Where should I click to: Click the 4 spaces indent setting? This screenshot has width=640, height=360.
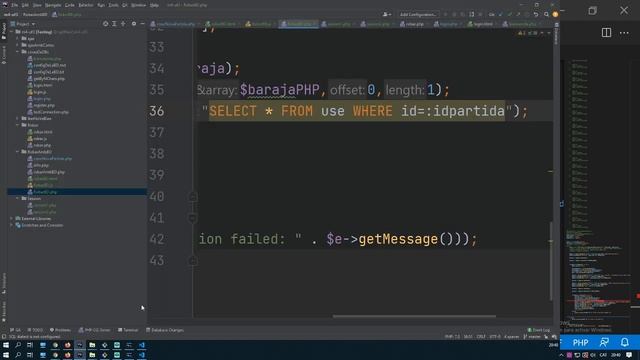coord(511,337)
